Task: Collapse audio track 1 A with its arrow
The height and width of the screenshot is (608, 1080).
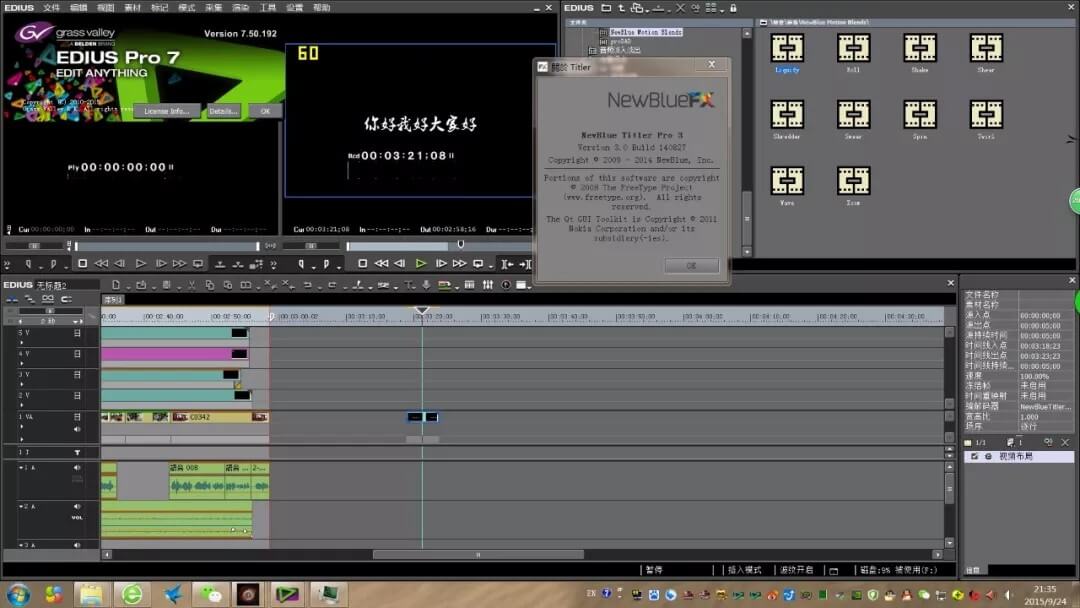Action: coord(21,468)
